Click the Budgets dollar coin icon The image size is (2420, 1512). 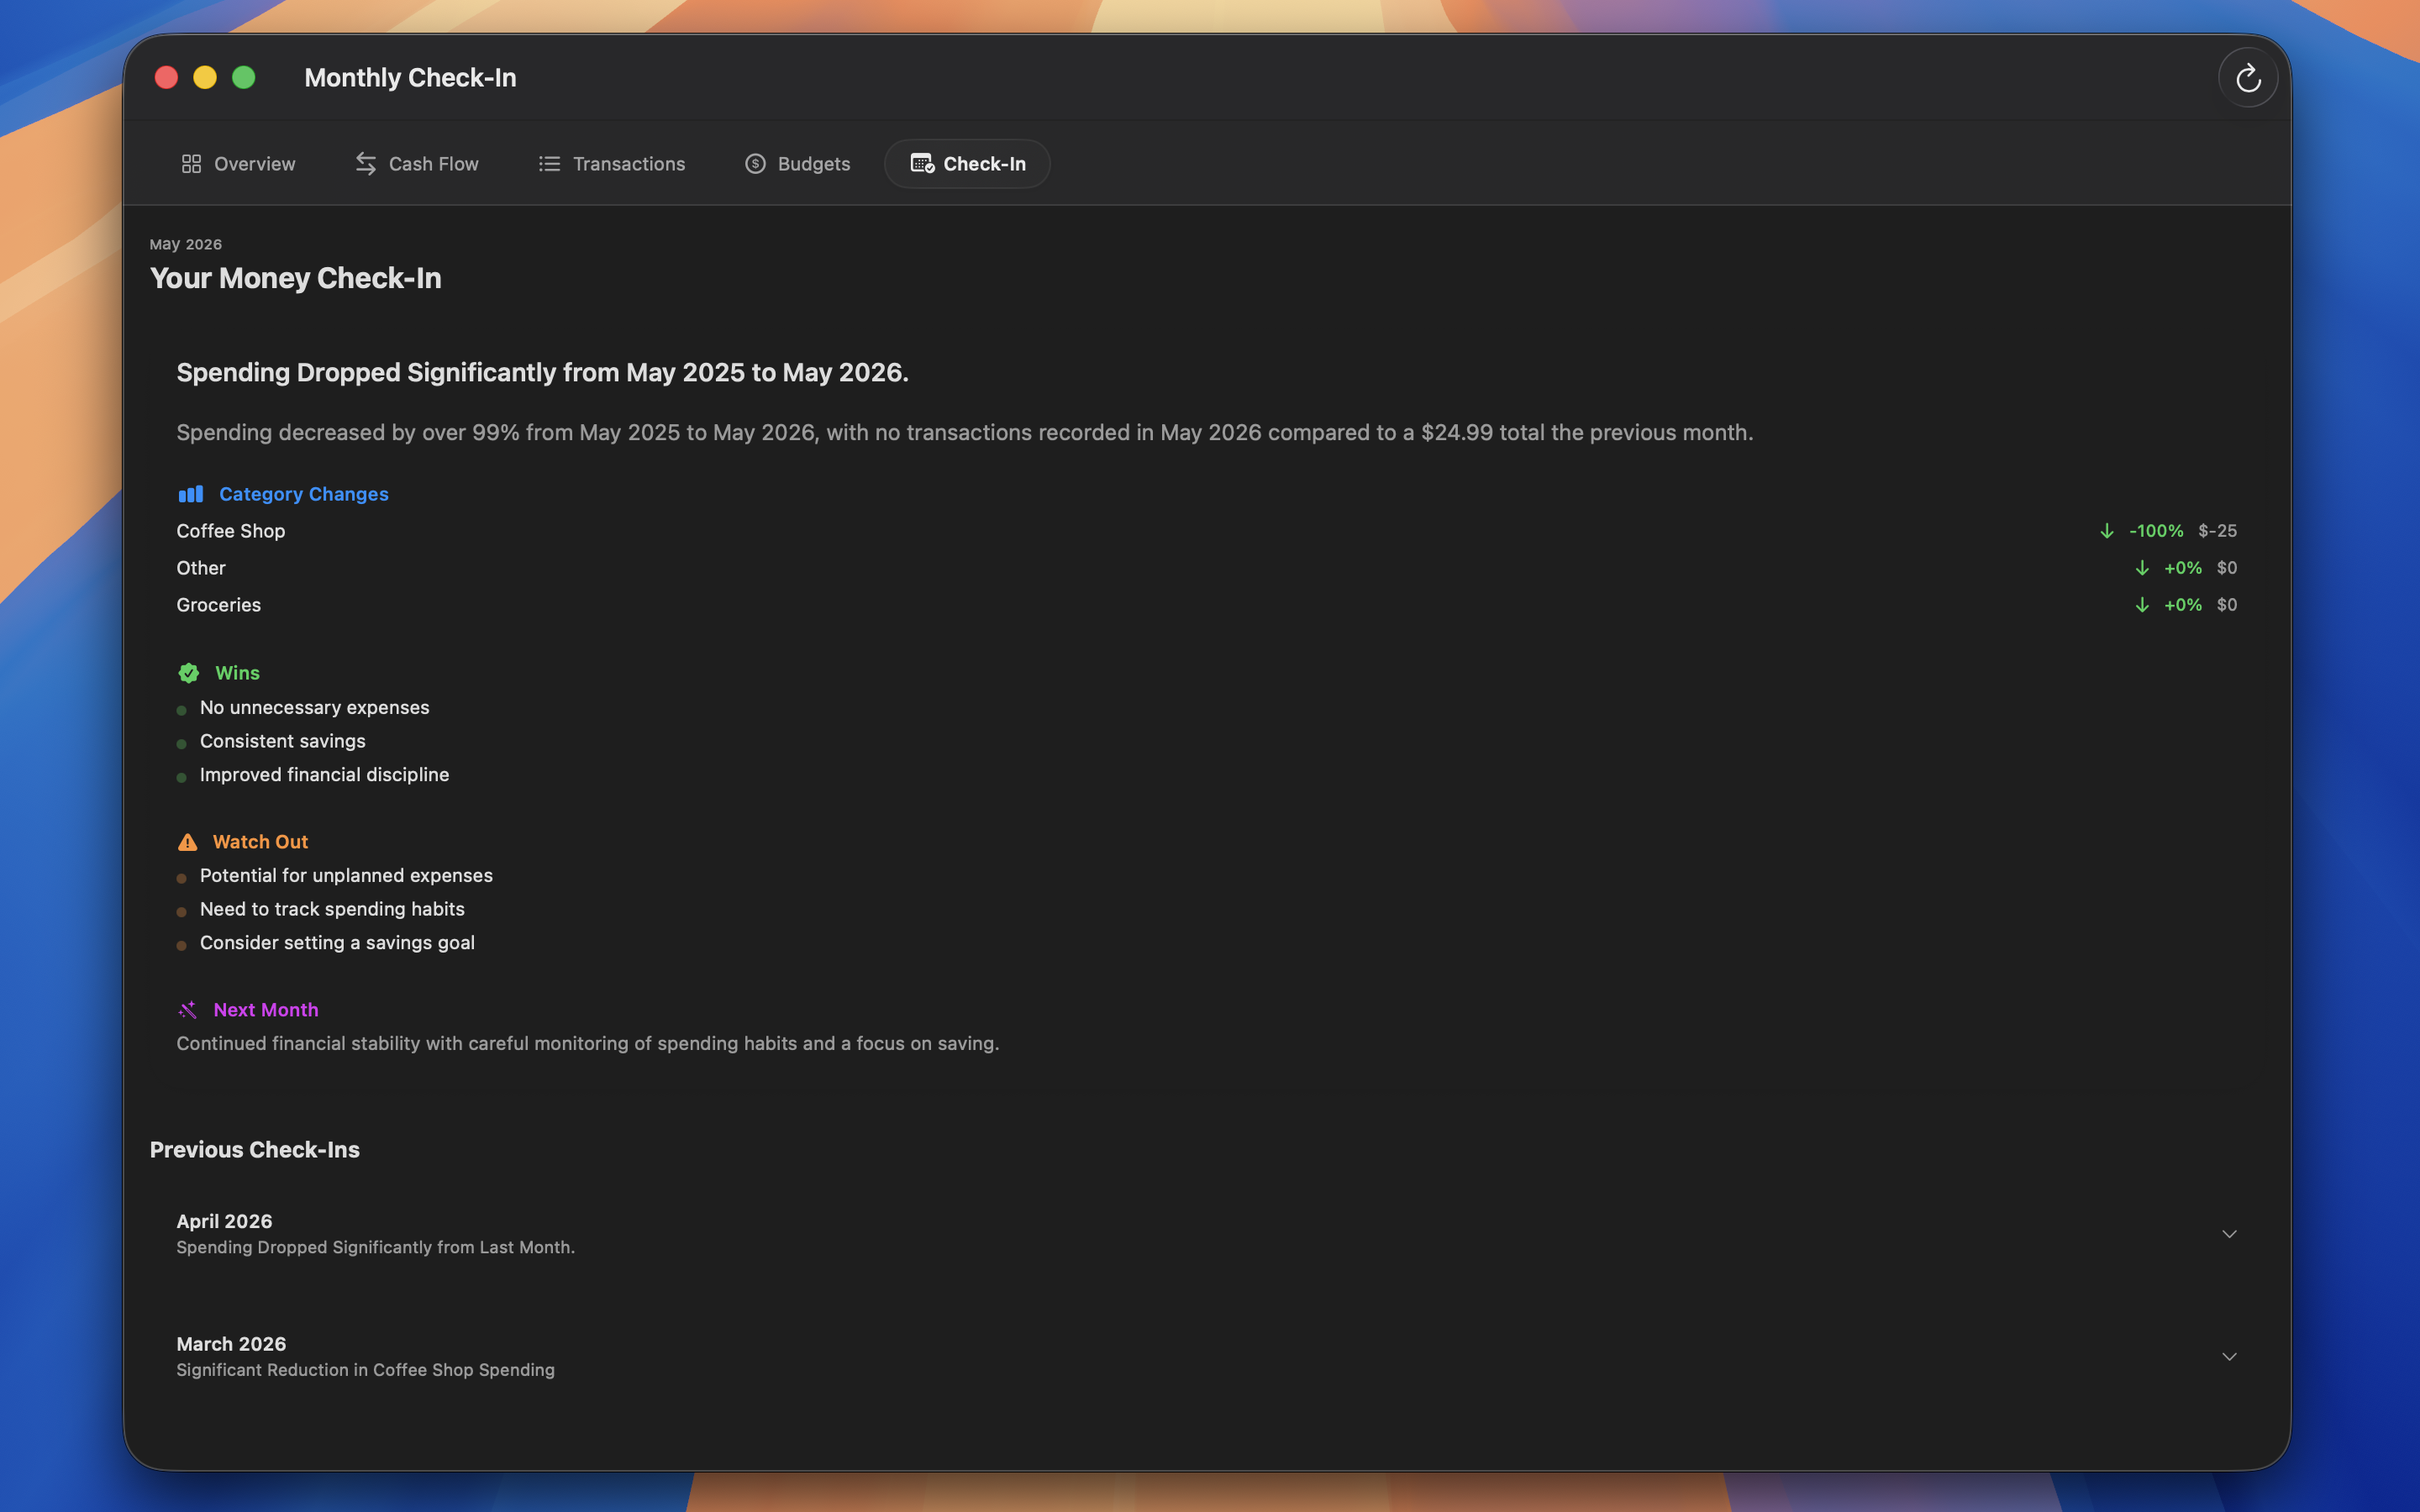click(755, 164)
